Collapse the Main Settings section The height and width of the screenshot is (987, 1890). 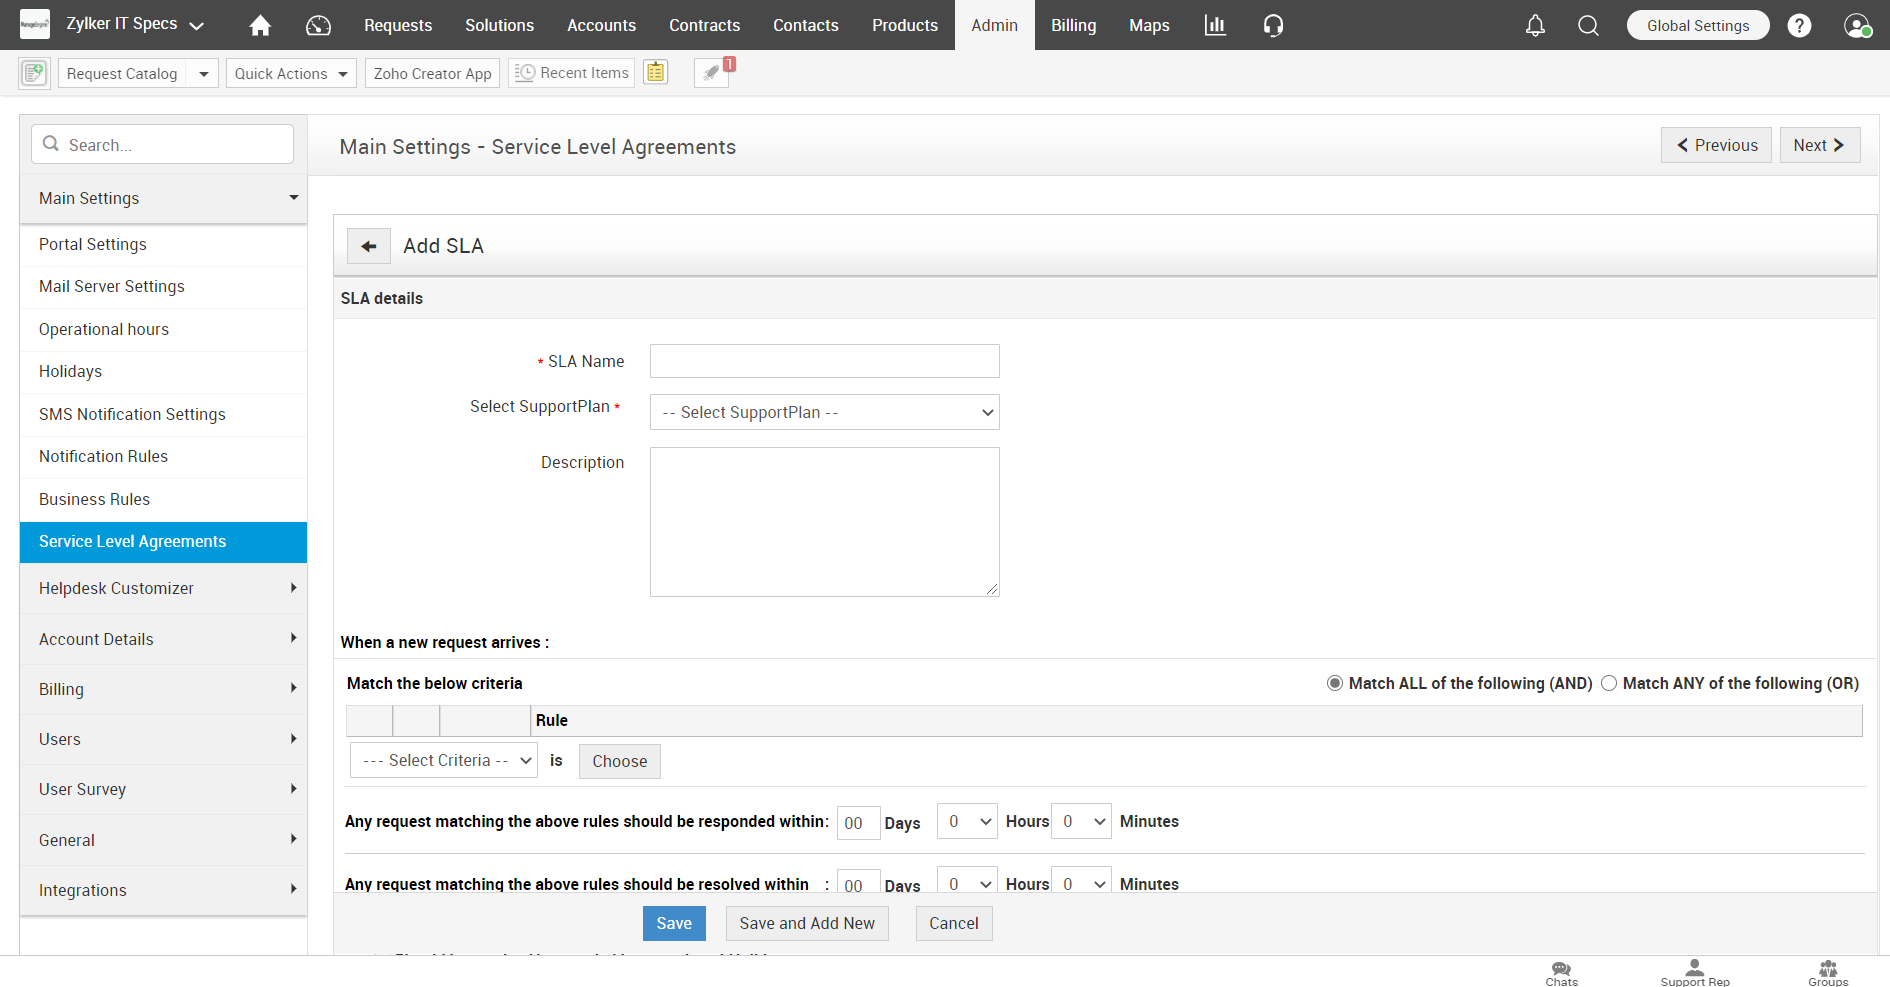tap(293, 198)
